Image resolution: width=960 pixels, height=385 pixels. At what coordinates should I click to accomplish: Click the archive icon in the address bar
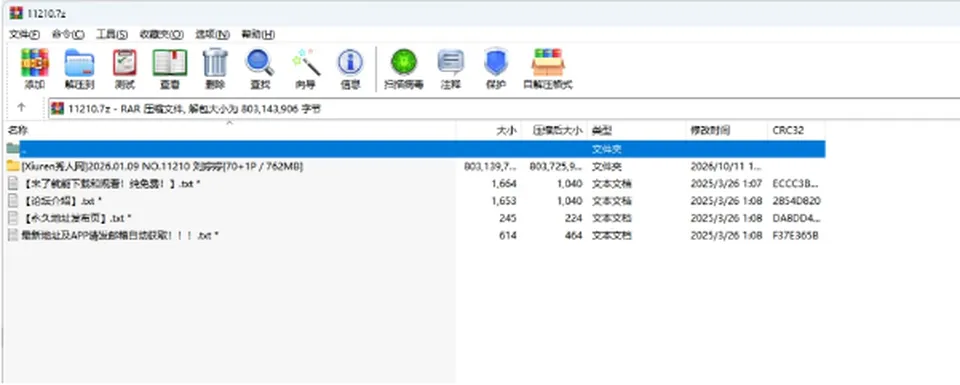click(x=58, y=108)
